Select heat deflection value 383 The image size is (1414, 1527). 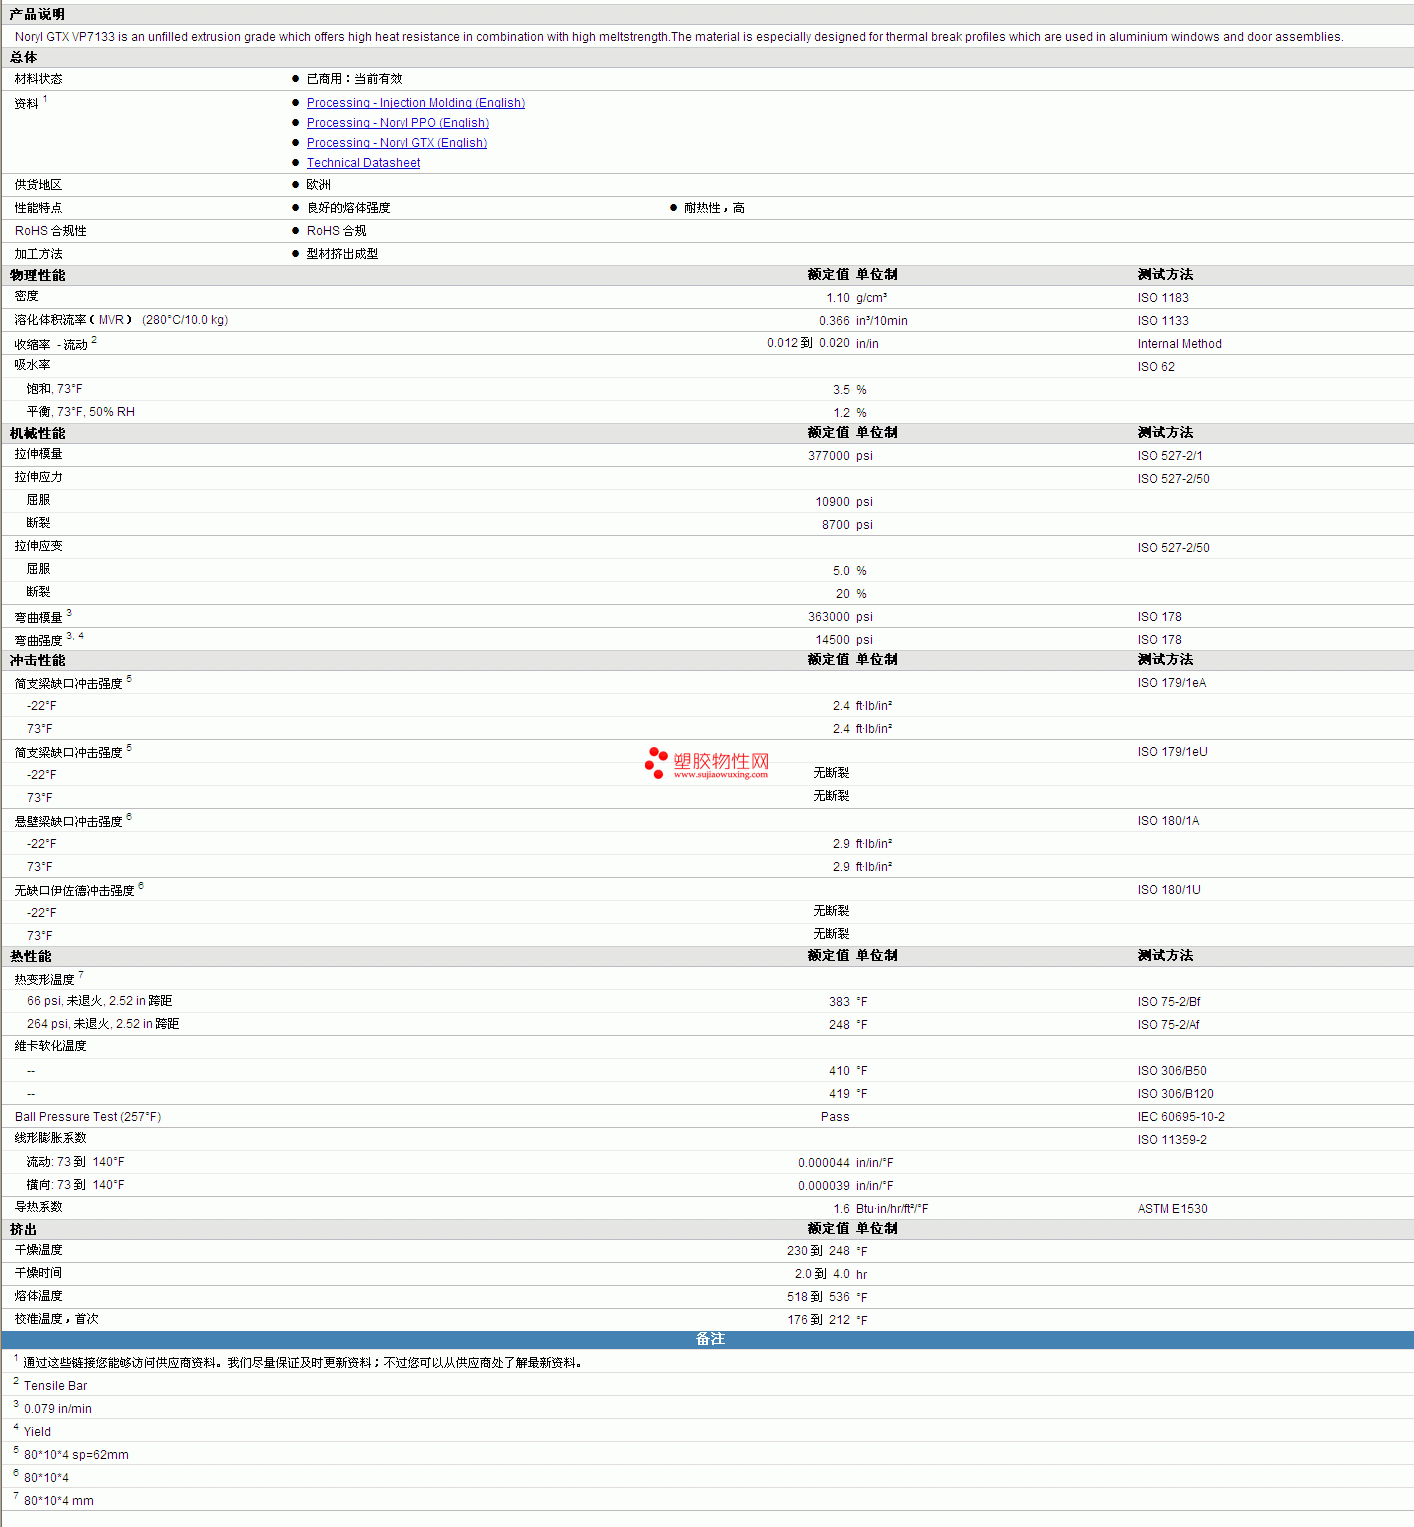point(839,1002)
